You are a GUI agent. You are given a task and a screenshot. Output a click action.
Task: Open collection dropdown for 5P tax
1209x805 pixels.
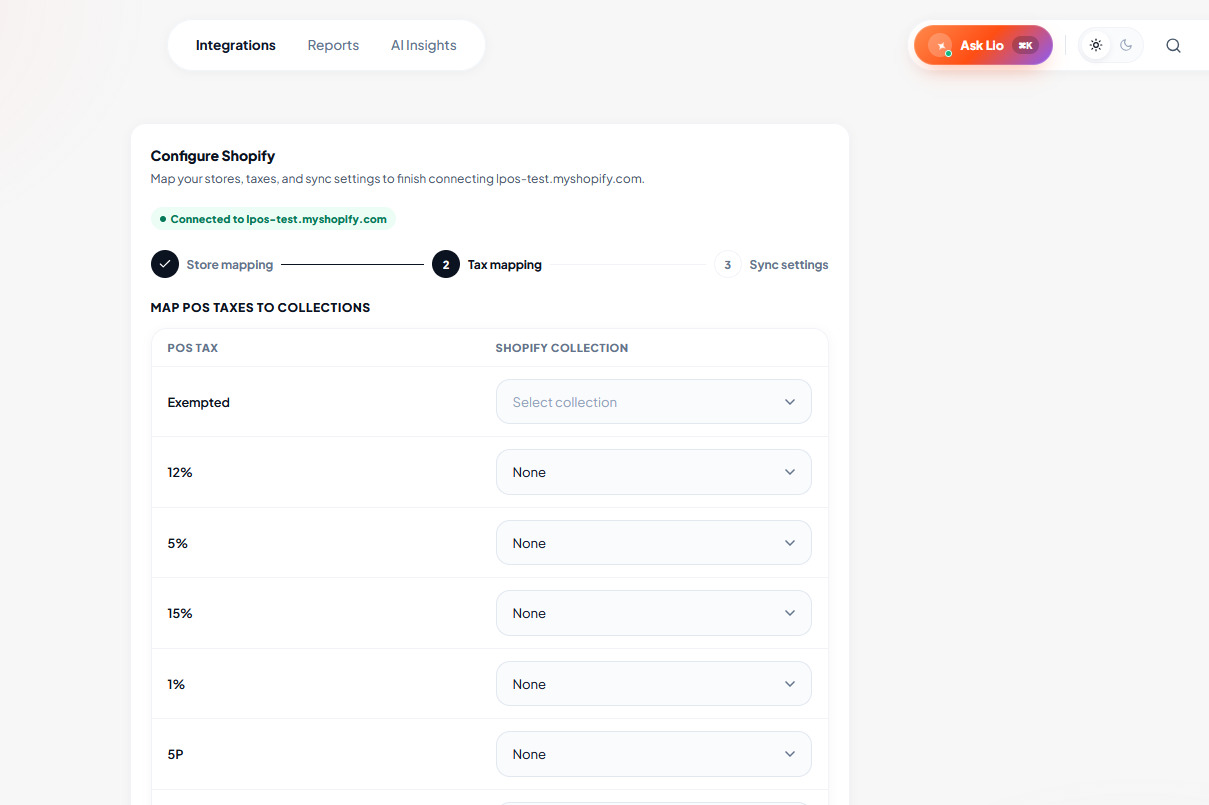(654, 754)
